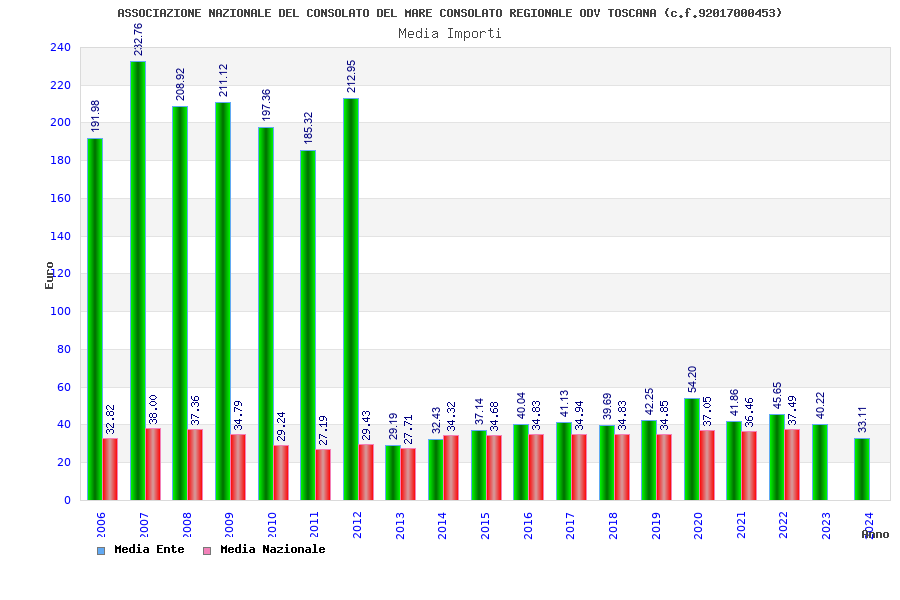The image size is (900, 600).
Task: Click the association name heading text
Action: pos(449,13)
